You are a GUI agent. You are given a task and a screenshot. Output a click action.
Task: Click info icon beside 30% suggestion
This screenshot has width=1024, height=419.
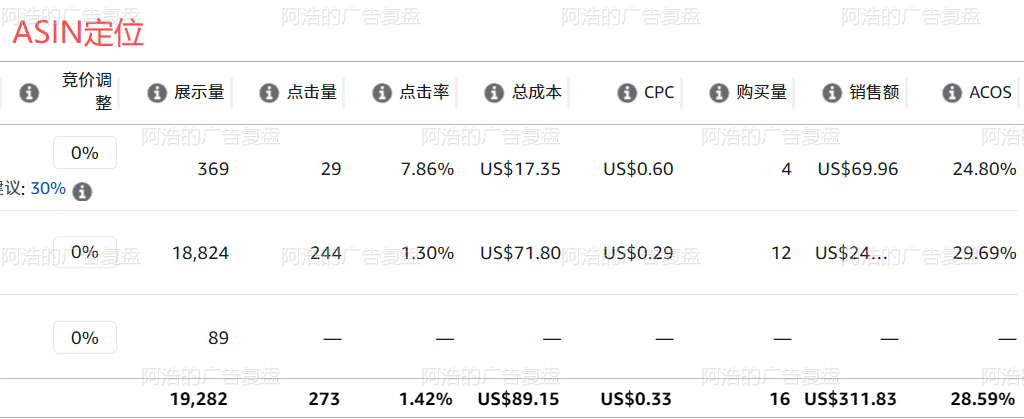(82, 192)
